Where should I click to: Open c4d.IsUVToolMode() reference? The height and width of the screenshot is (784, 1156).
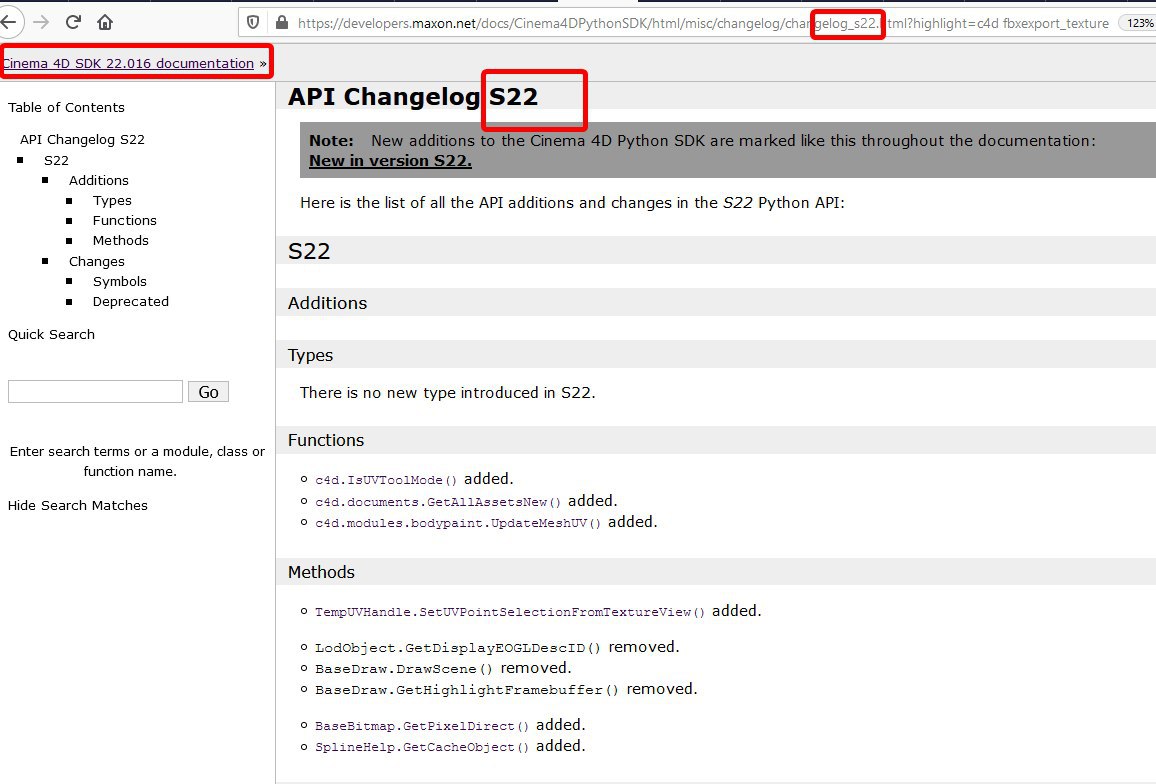point(386,480)
